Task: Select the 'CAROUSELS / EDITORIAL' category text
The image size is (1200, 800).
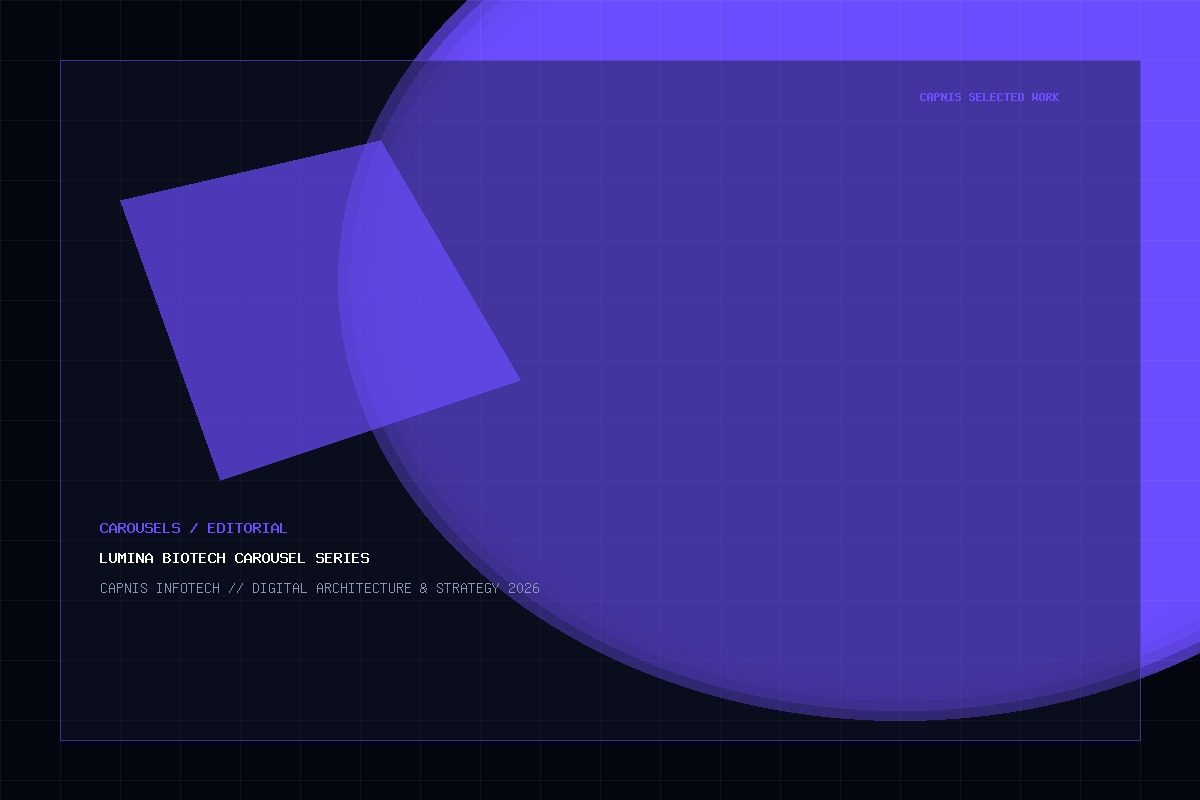Action: (x=193, y=528)
